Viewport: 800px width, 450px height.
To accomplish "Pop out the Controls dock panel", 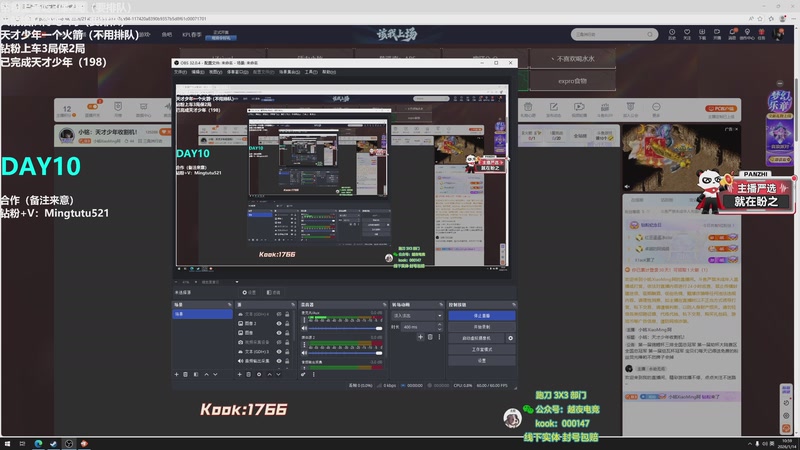I will 513,305.
